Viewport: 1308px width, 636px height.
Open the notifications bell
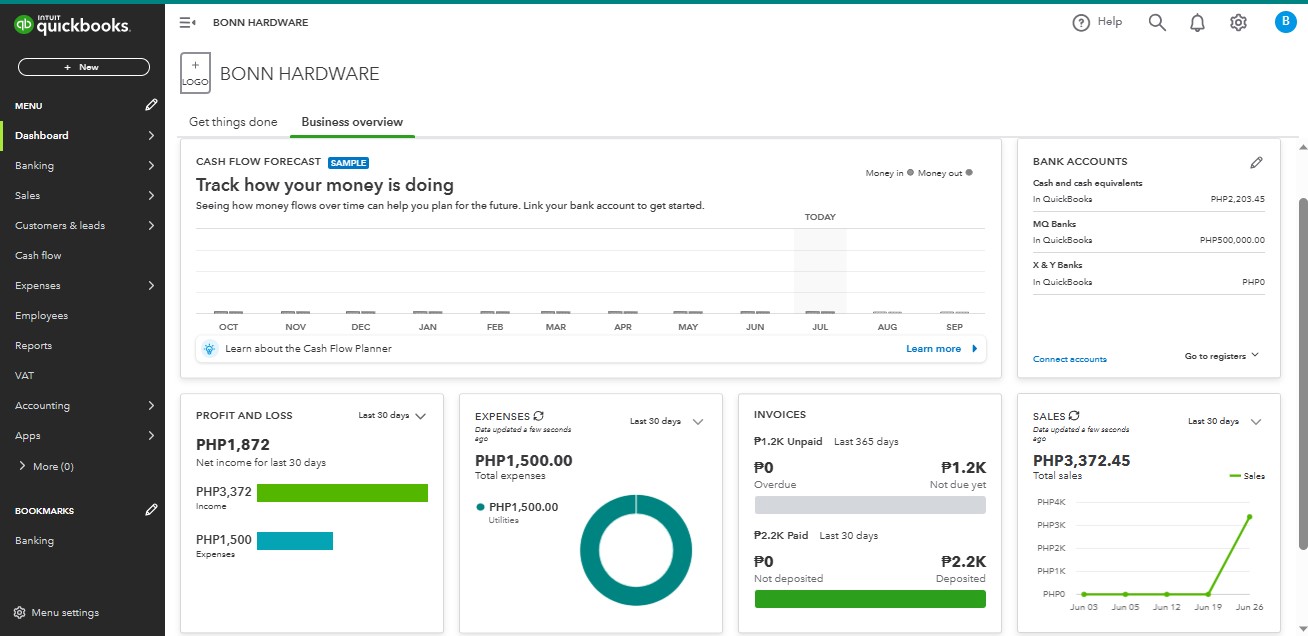point(1197,23)
